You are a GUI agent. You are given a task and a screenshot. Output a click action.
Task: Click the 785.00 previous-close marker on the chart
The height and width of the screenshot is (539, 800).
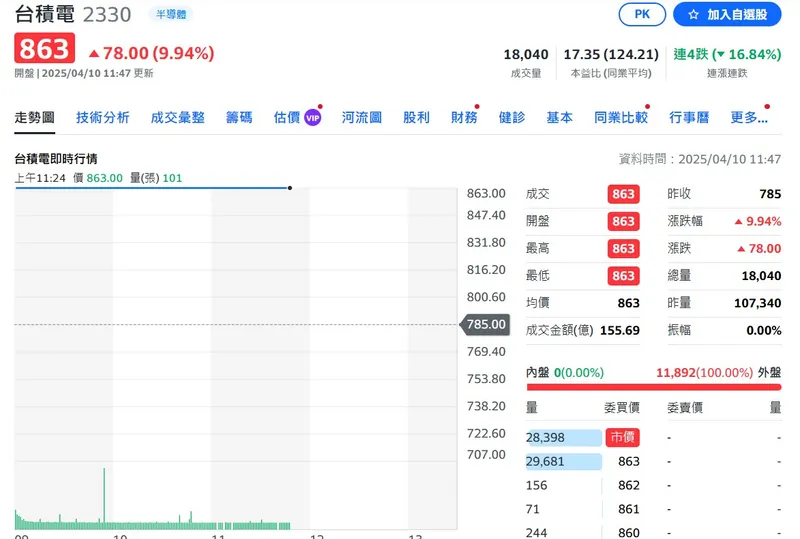[x=487, y=324]
